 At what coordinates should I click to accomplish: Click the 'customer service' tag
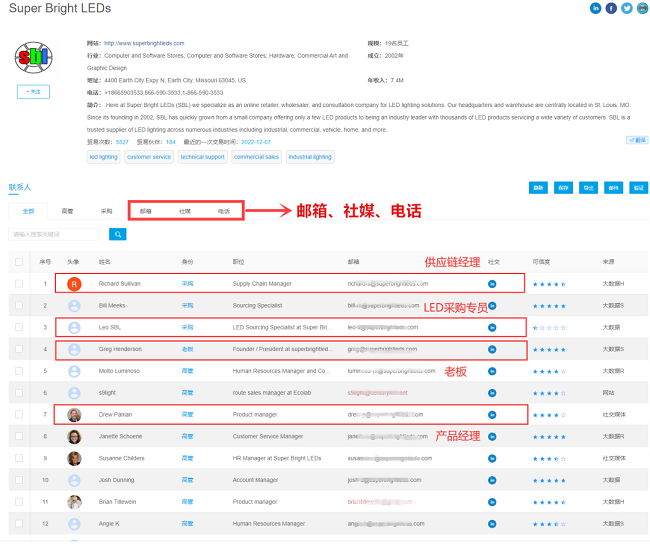(x=149, y=157)
